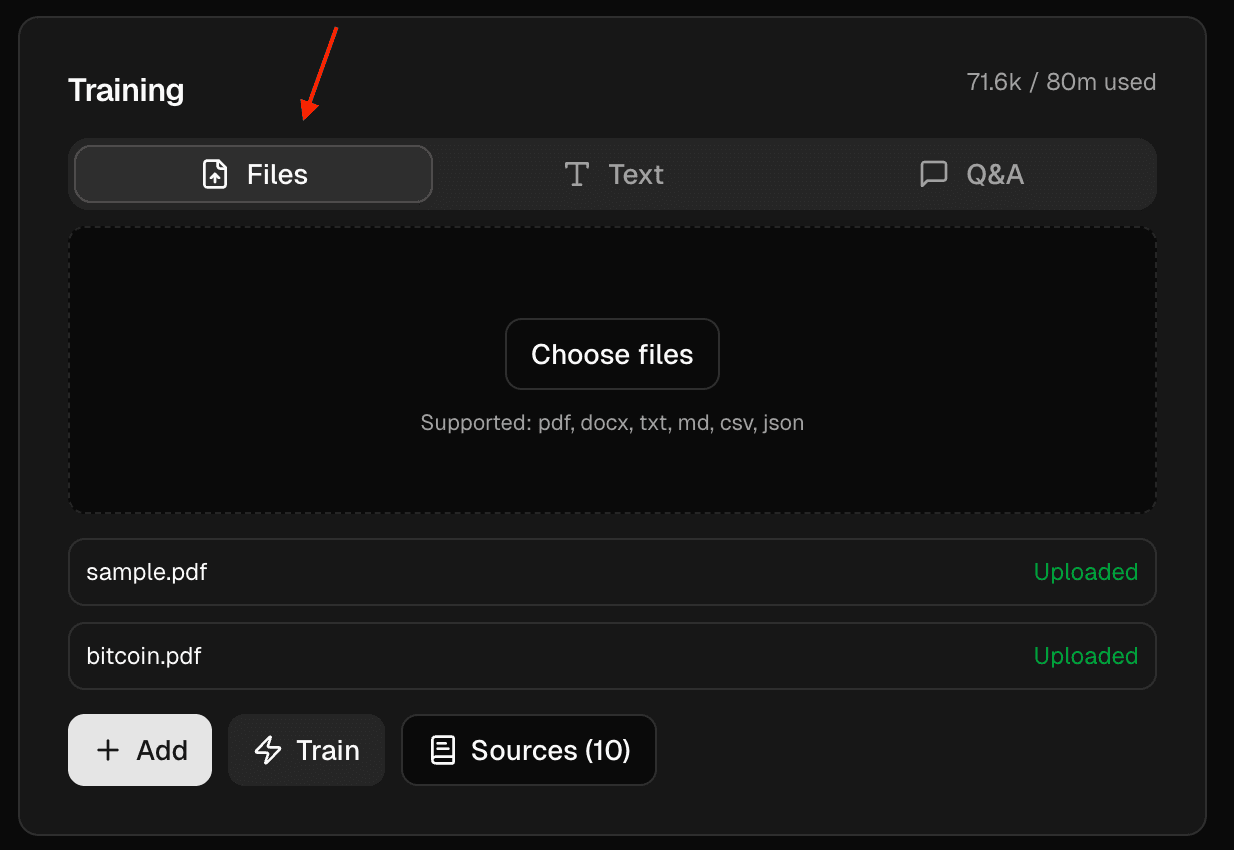Click the plus icon on Add button
This screenshot has height=850, width=1234.
108,751
